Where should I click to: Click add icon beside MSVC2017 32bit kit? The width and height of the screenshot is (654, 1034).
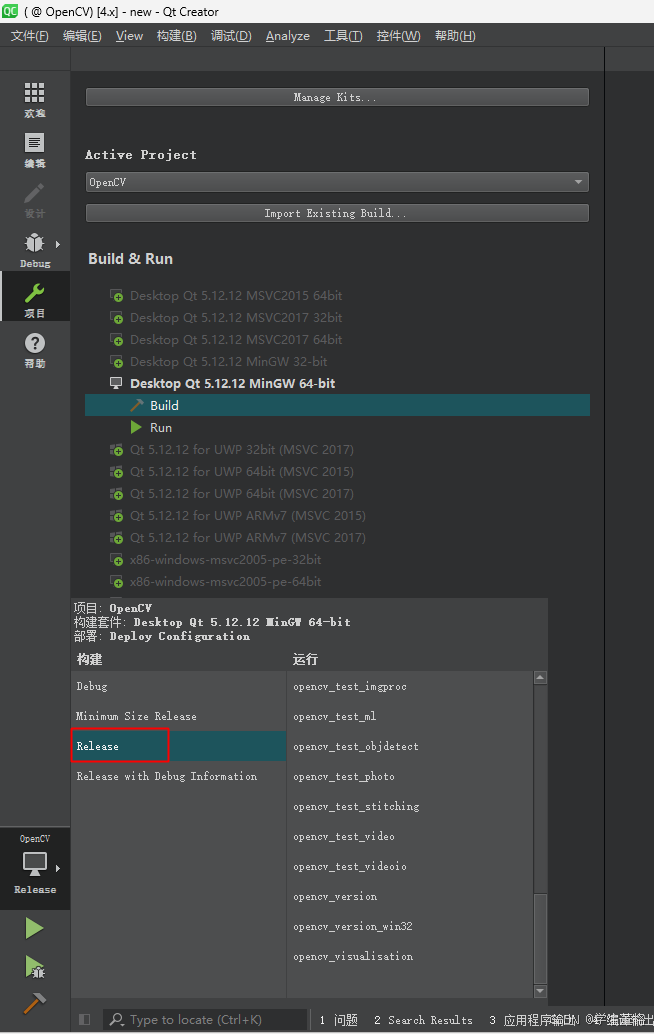click(x=116, y=318)
